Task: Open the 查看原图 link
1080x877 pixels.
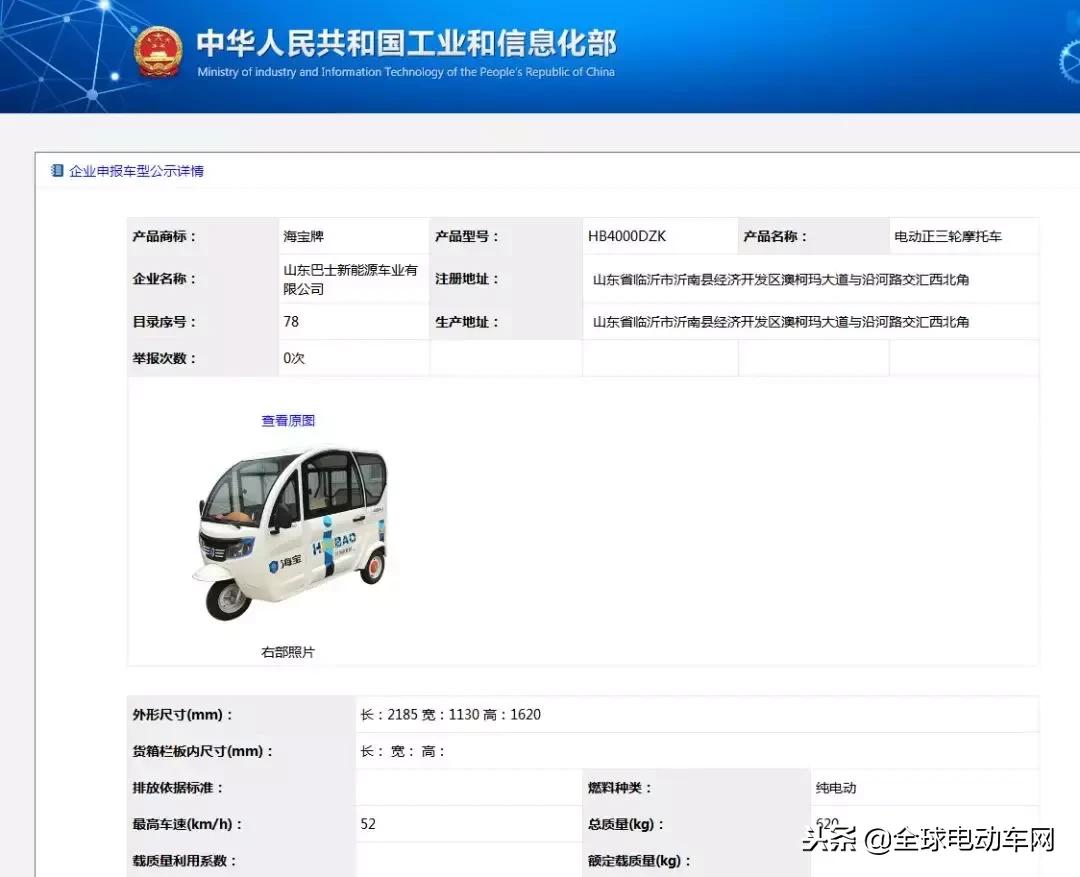Action: [x=287, y=420]
